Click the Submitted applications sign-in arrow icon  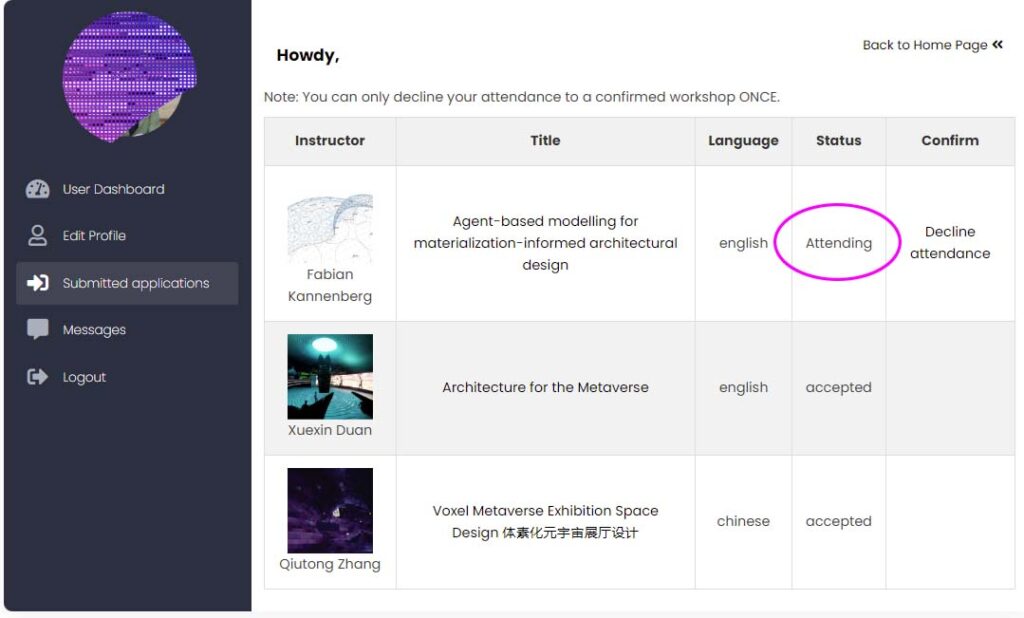tap(37, 283)
